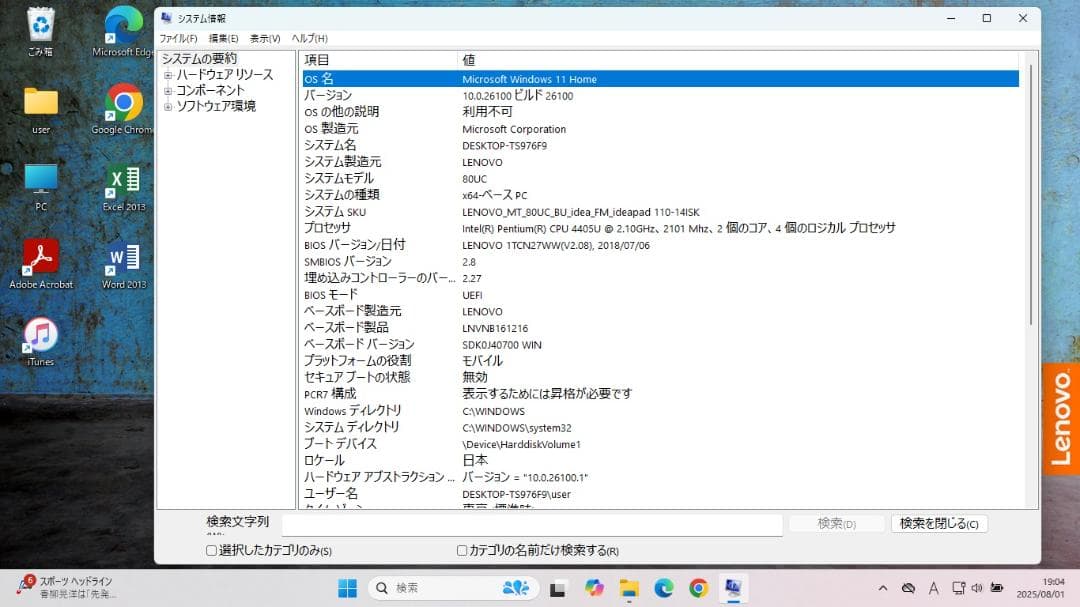Open the PC desktop icon
This screenshot has width=1080, height=607.
(x=41, y=187)
